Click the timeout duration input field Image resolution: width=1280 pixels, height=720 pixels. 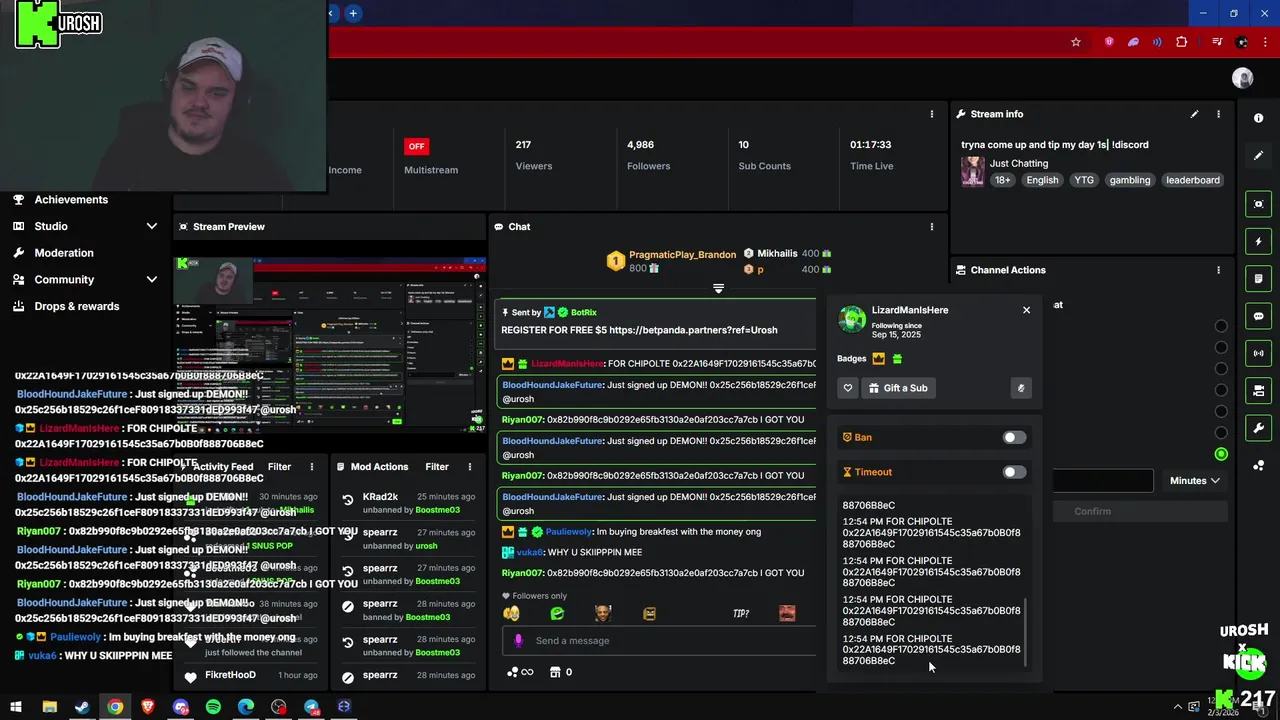coord(1103,481)
